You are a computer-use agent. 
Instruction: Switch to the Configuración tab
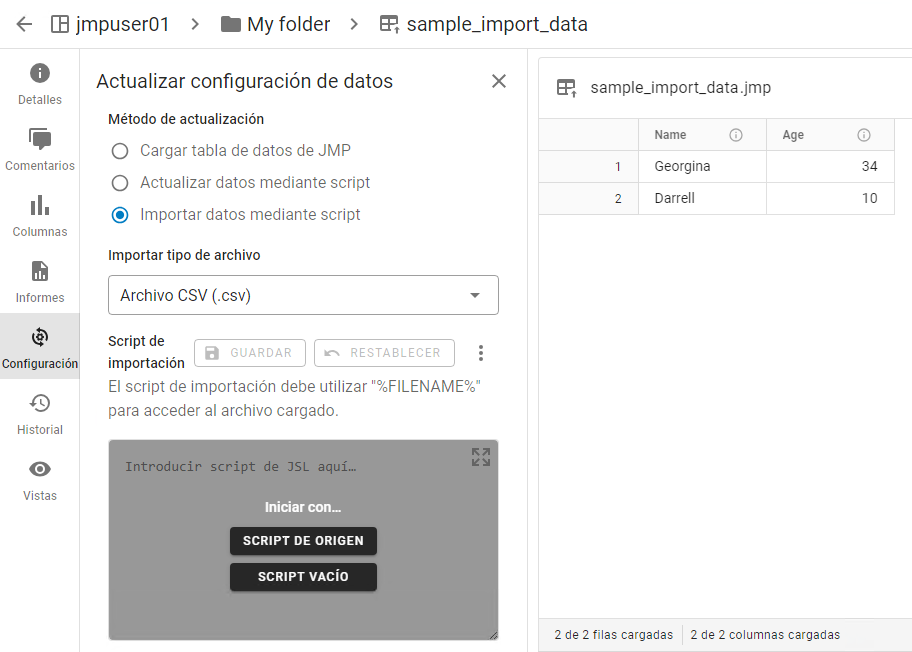[40, 348]
